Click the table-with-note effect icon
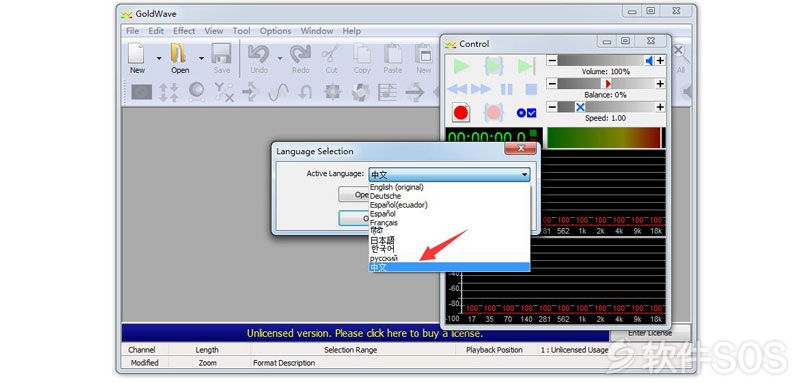 point(388,92)
